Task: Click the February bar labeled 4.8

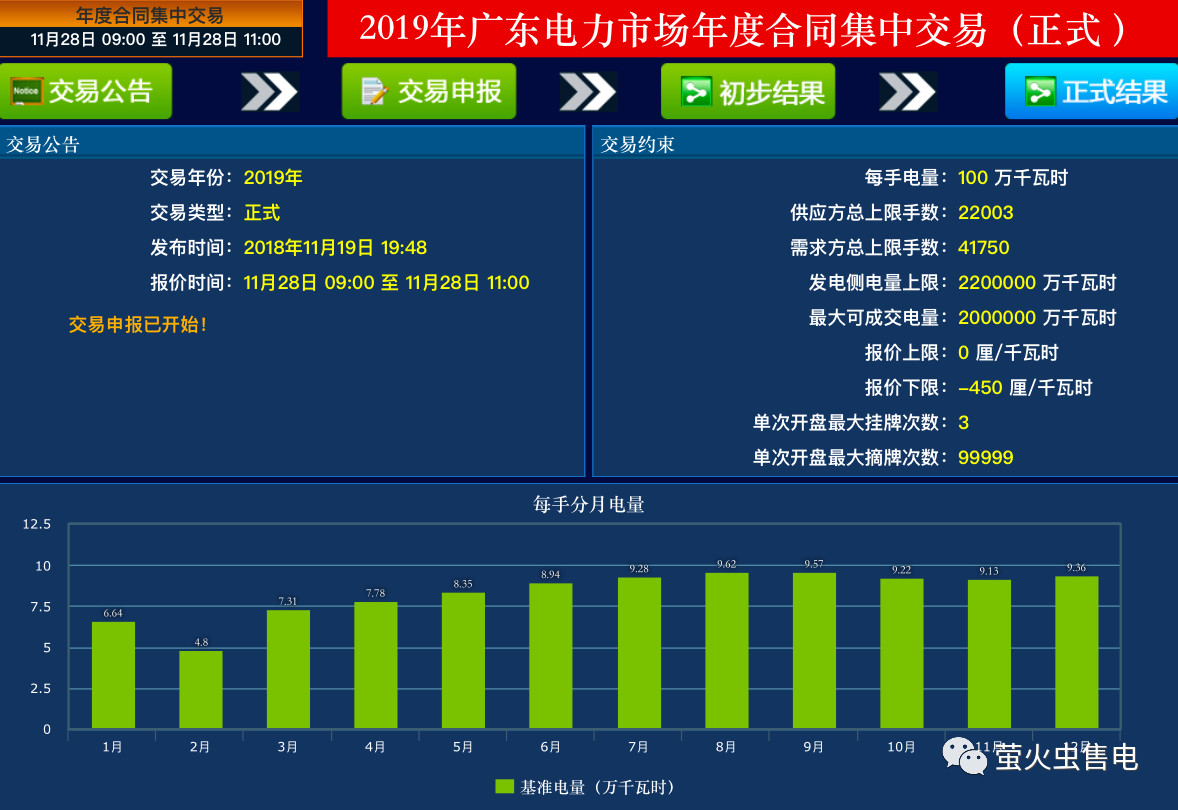Action: tap(201, 690)
